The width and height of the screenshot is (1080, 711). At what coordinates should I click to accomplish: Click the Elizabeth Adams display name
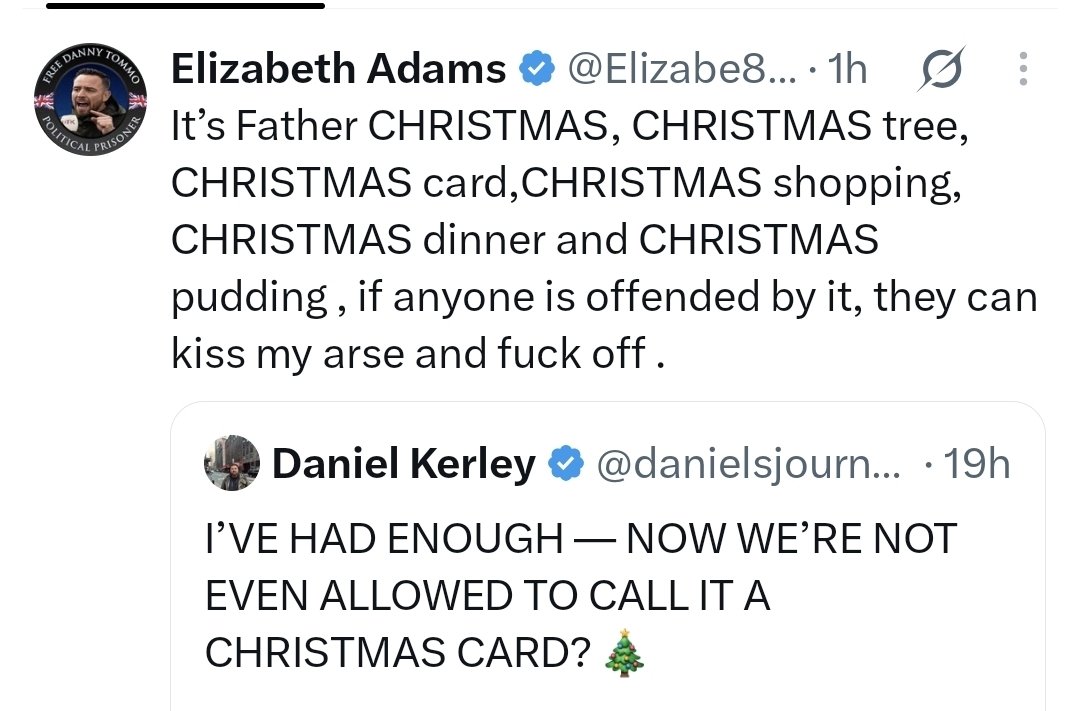click(x=338, y=69)
